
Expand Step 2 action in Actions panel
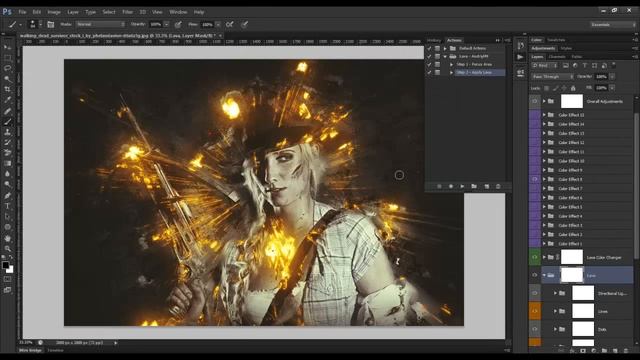pyautogui.click(x=451, y=72)
